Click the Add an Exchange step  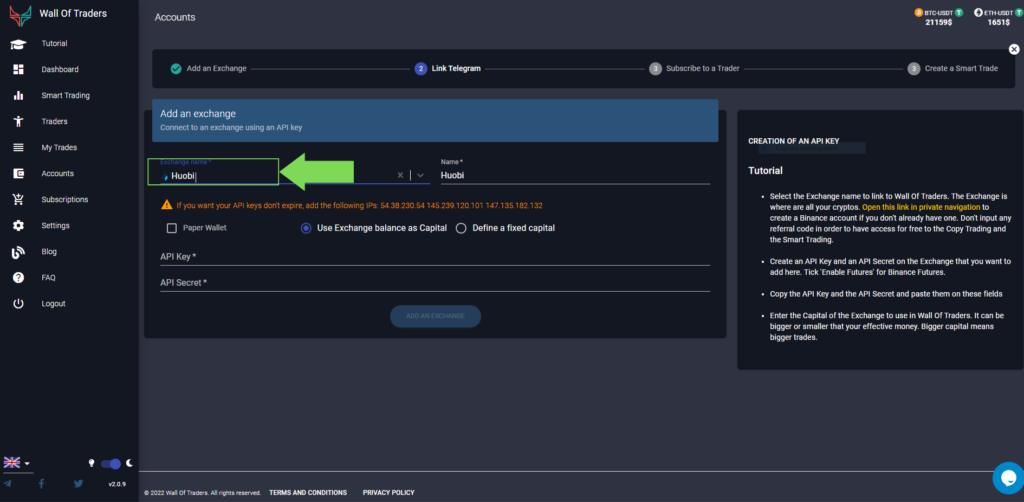coord(209,69)
